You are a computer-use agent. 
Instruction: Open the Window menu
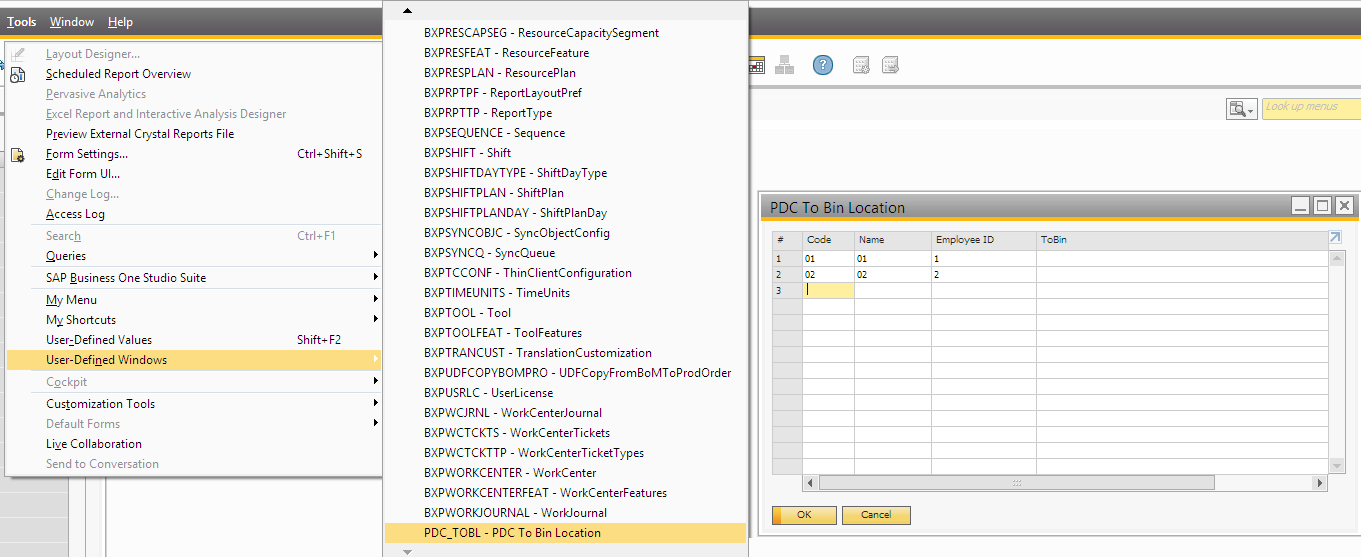[x=72, y=22]
